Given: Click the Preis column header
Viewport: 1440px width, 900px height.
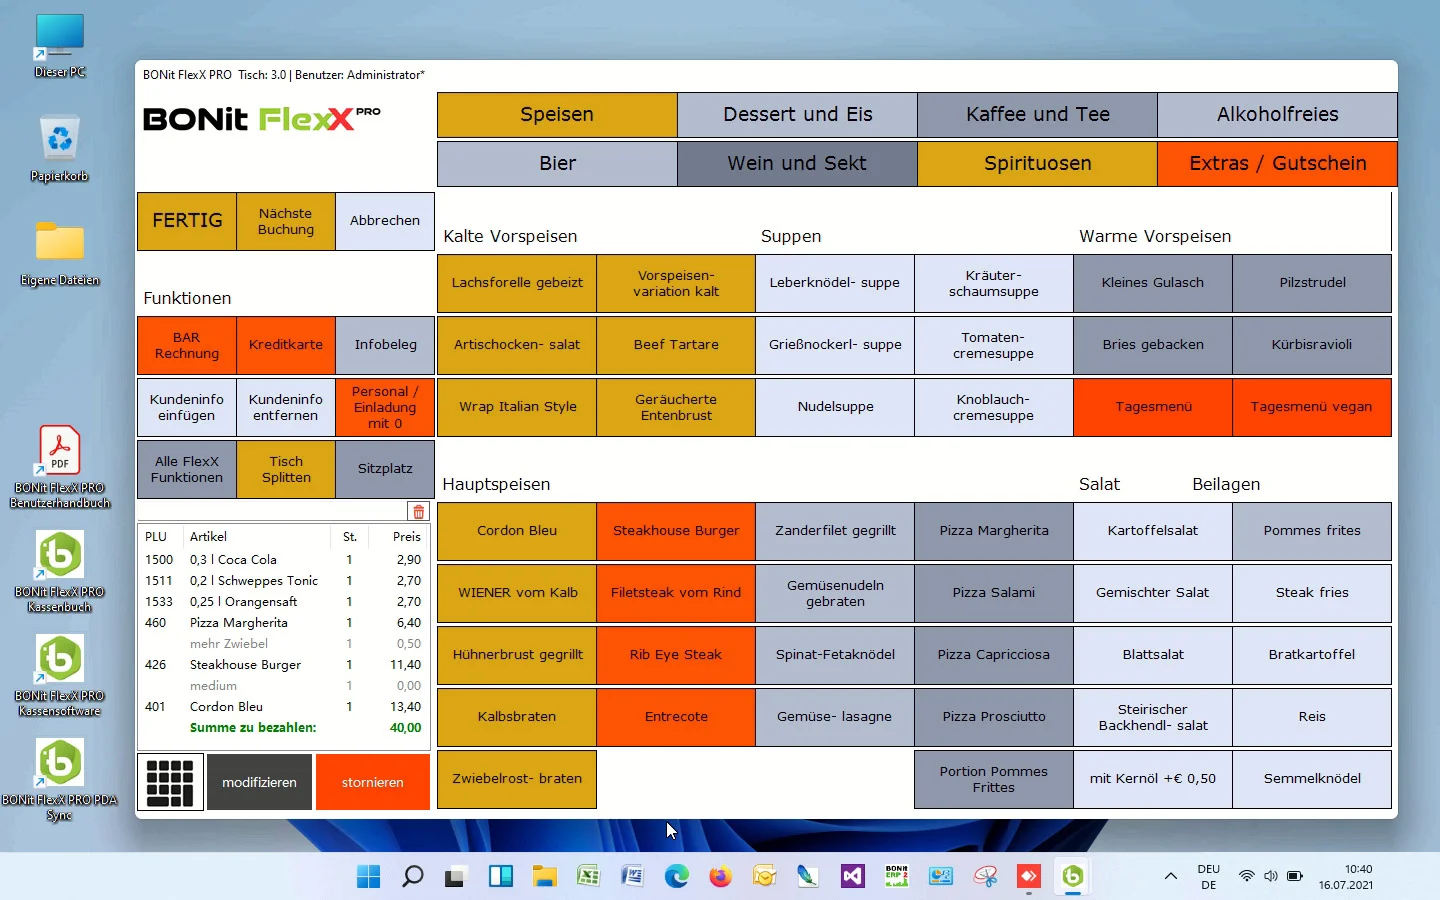Looking at the screenshot, I should click(x=406, y=537).
